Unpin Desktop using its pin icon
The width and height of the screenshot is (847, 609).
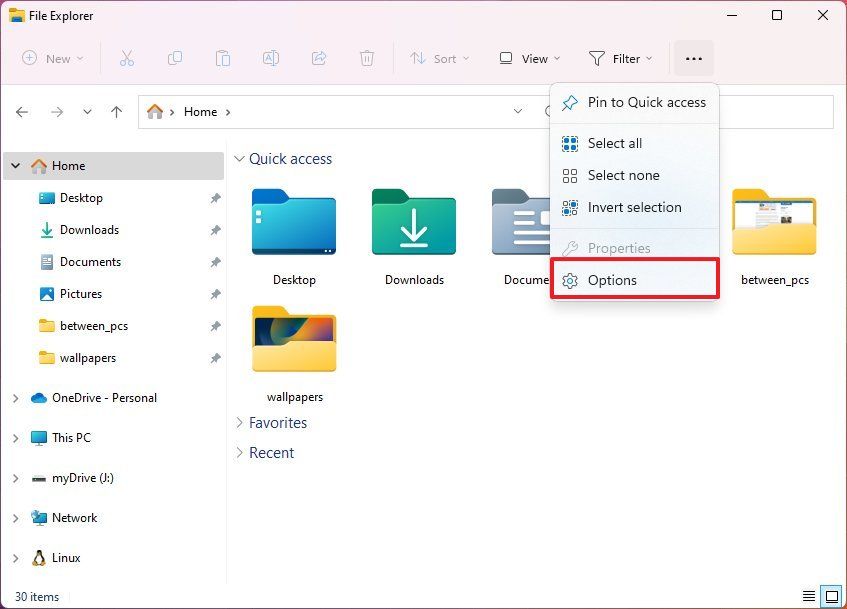(215, 198)
